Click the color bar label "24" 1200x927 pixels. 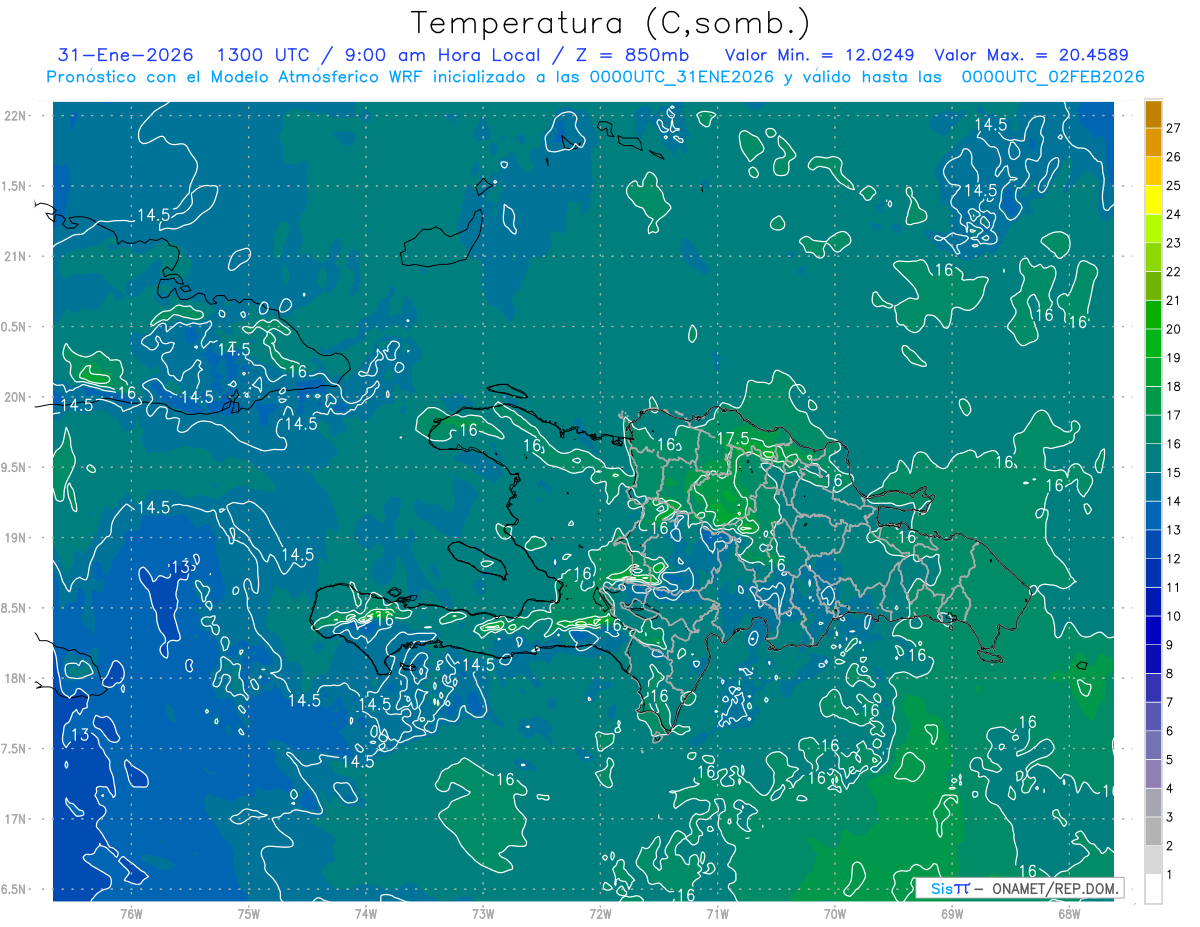[1173, 214]
